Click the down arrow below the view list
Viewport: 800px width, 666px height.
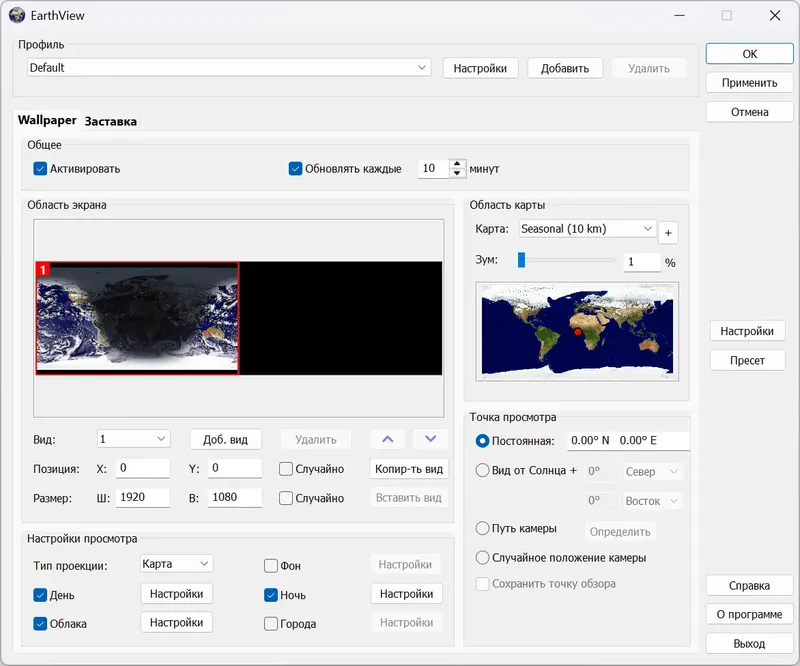(430, 438)
